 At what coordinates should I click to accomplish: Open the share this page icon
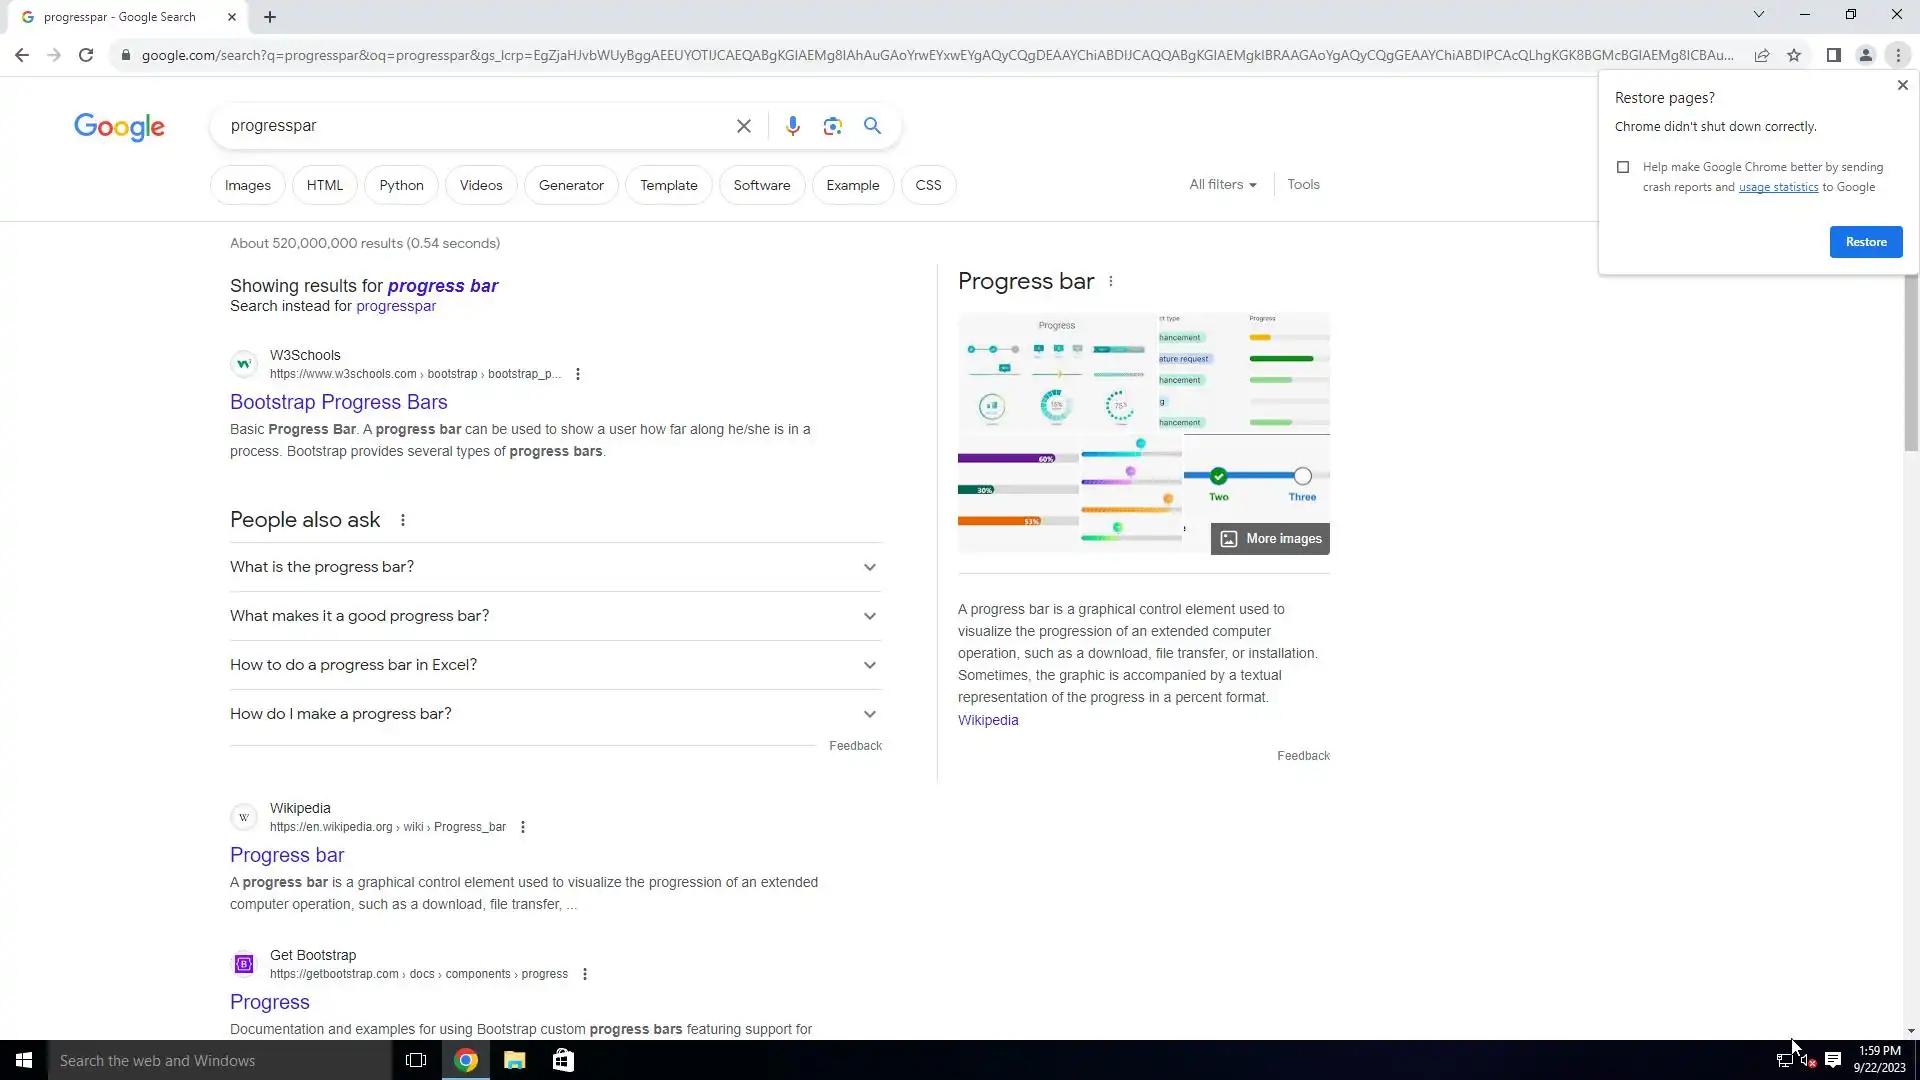(x=1762, y=55)
